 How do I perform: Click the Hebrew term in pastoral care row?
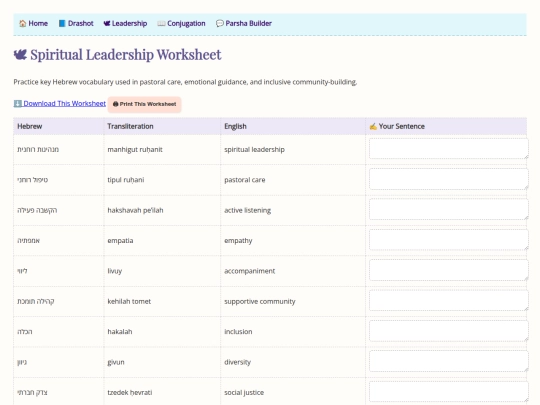tap(33, 180)
